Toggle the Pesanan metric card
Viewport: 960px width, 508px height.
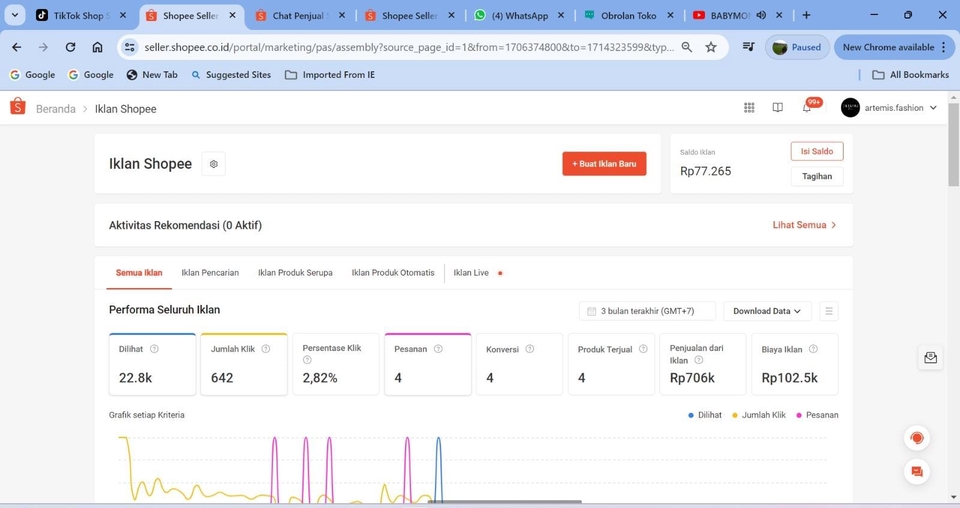[x=427, y=364]
